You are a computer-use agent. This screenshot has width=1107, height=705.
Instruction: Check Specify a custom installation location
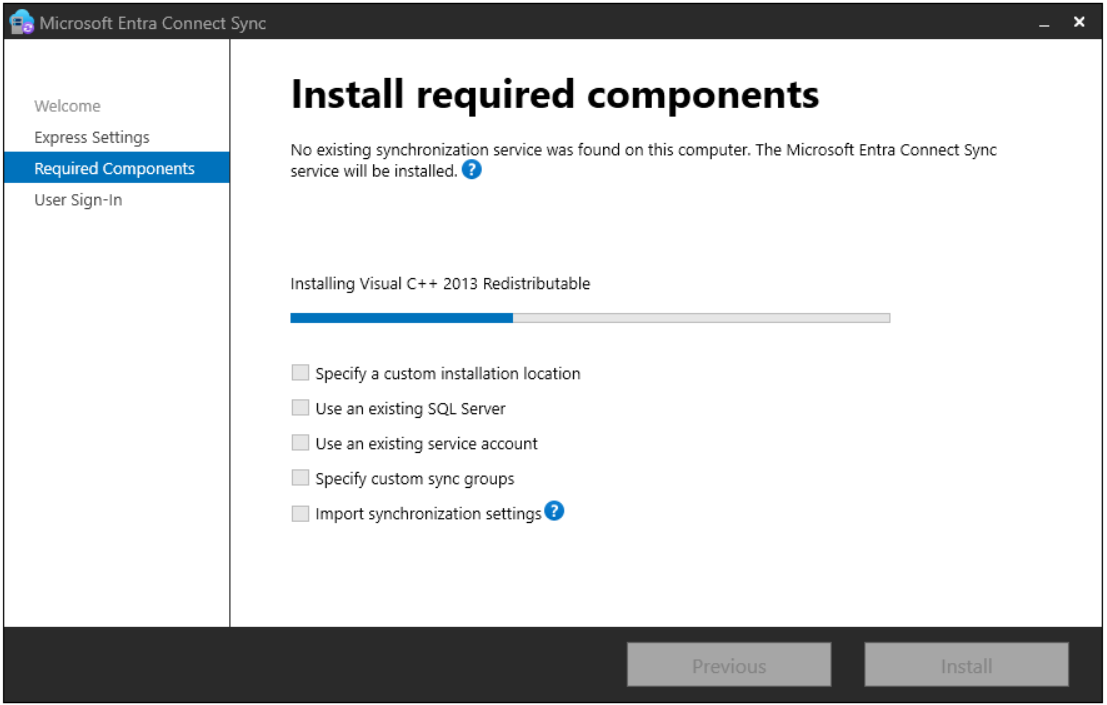click(300, 373)
